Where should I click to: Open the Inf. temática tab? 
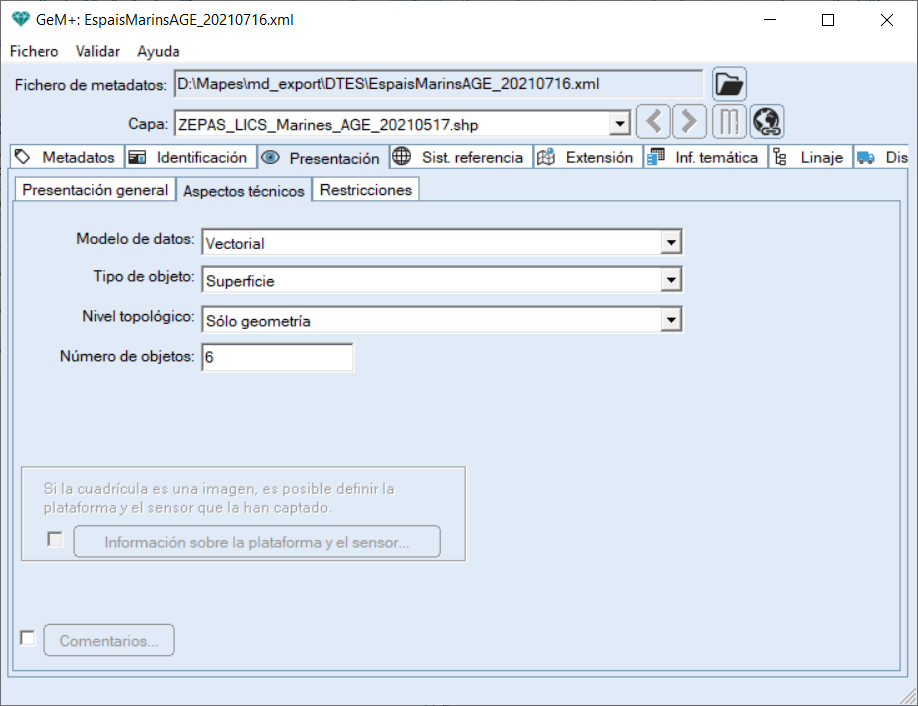coord(704,157)
